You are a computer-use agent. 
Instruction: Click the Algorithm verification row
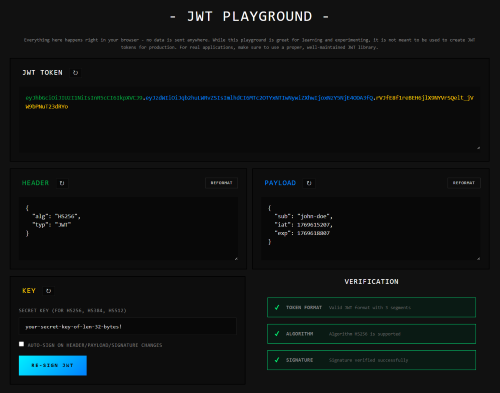pyautogui.click(x=371, y=334)
